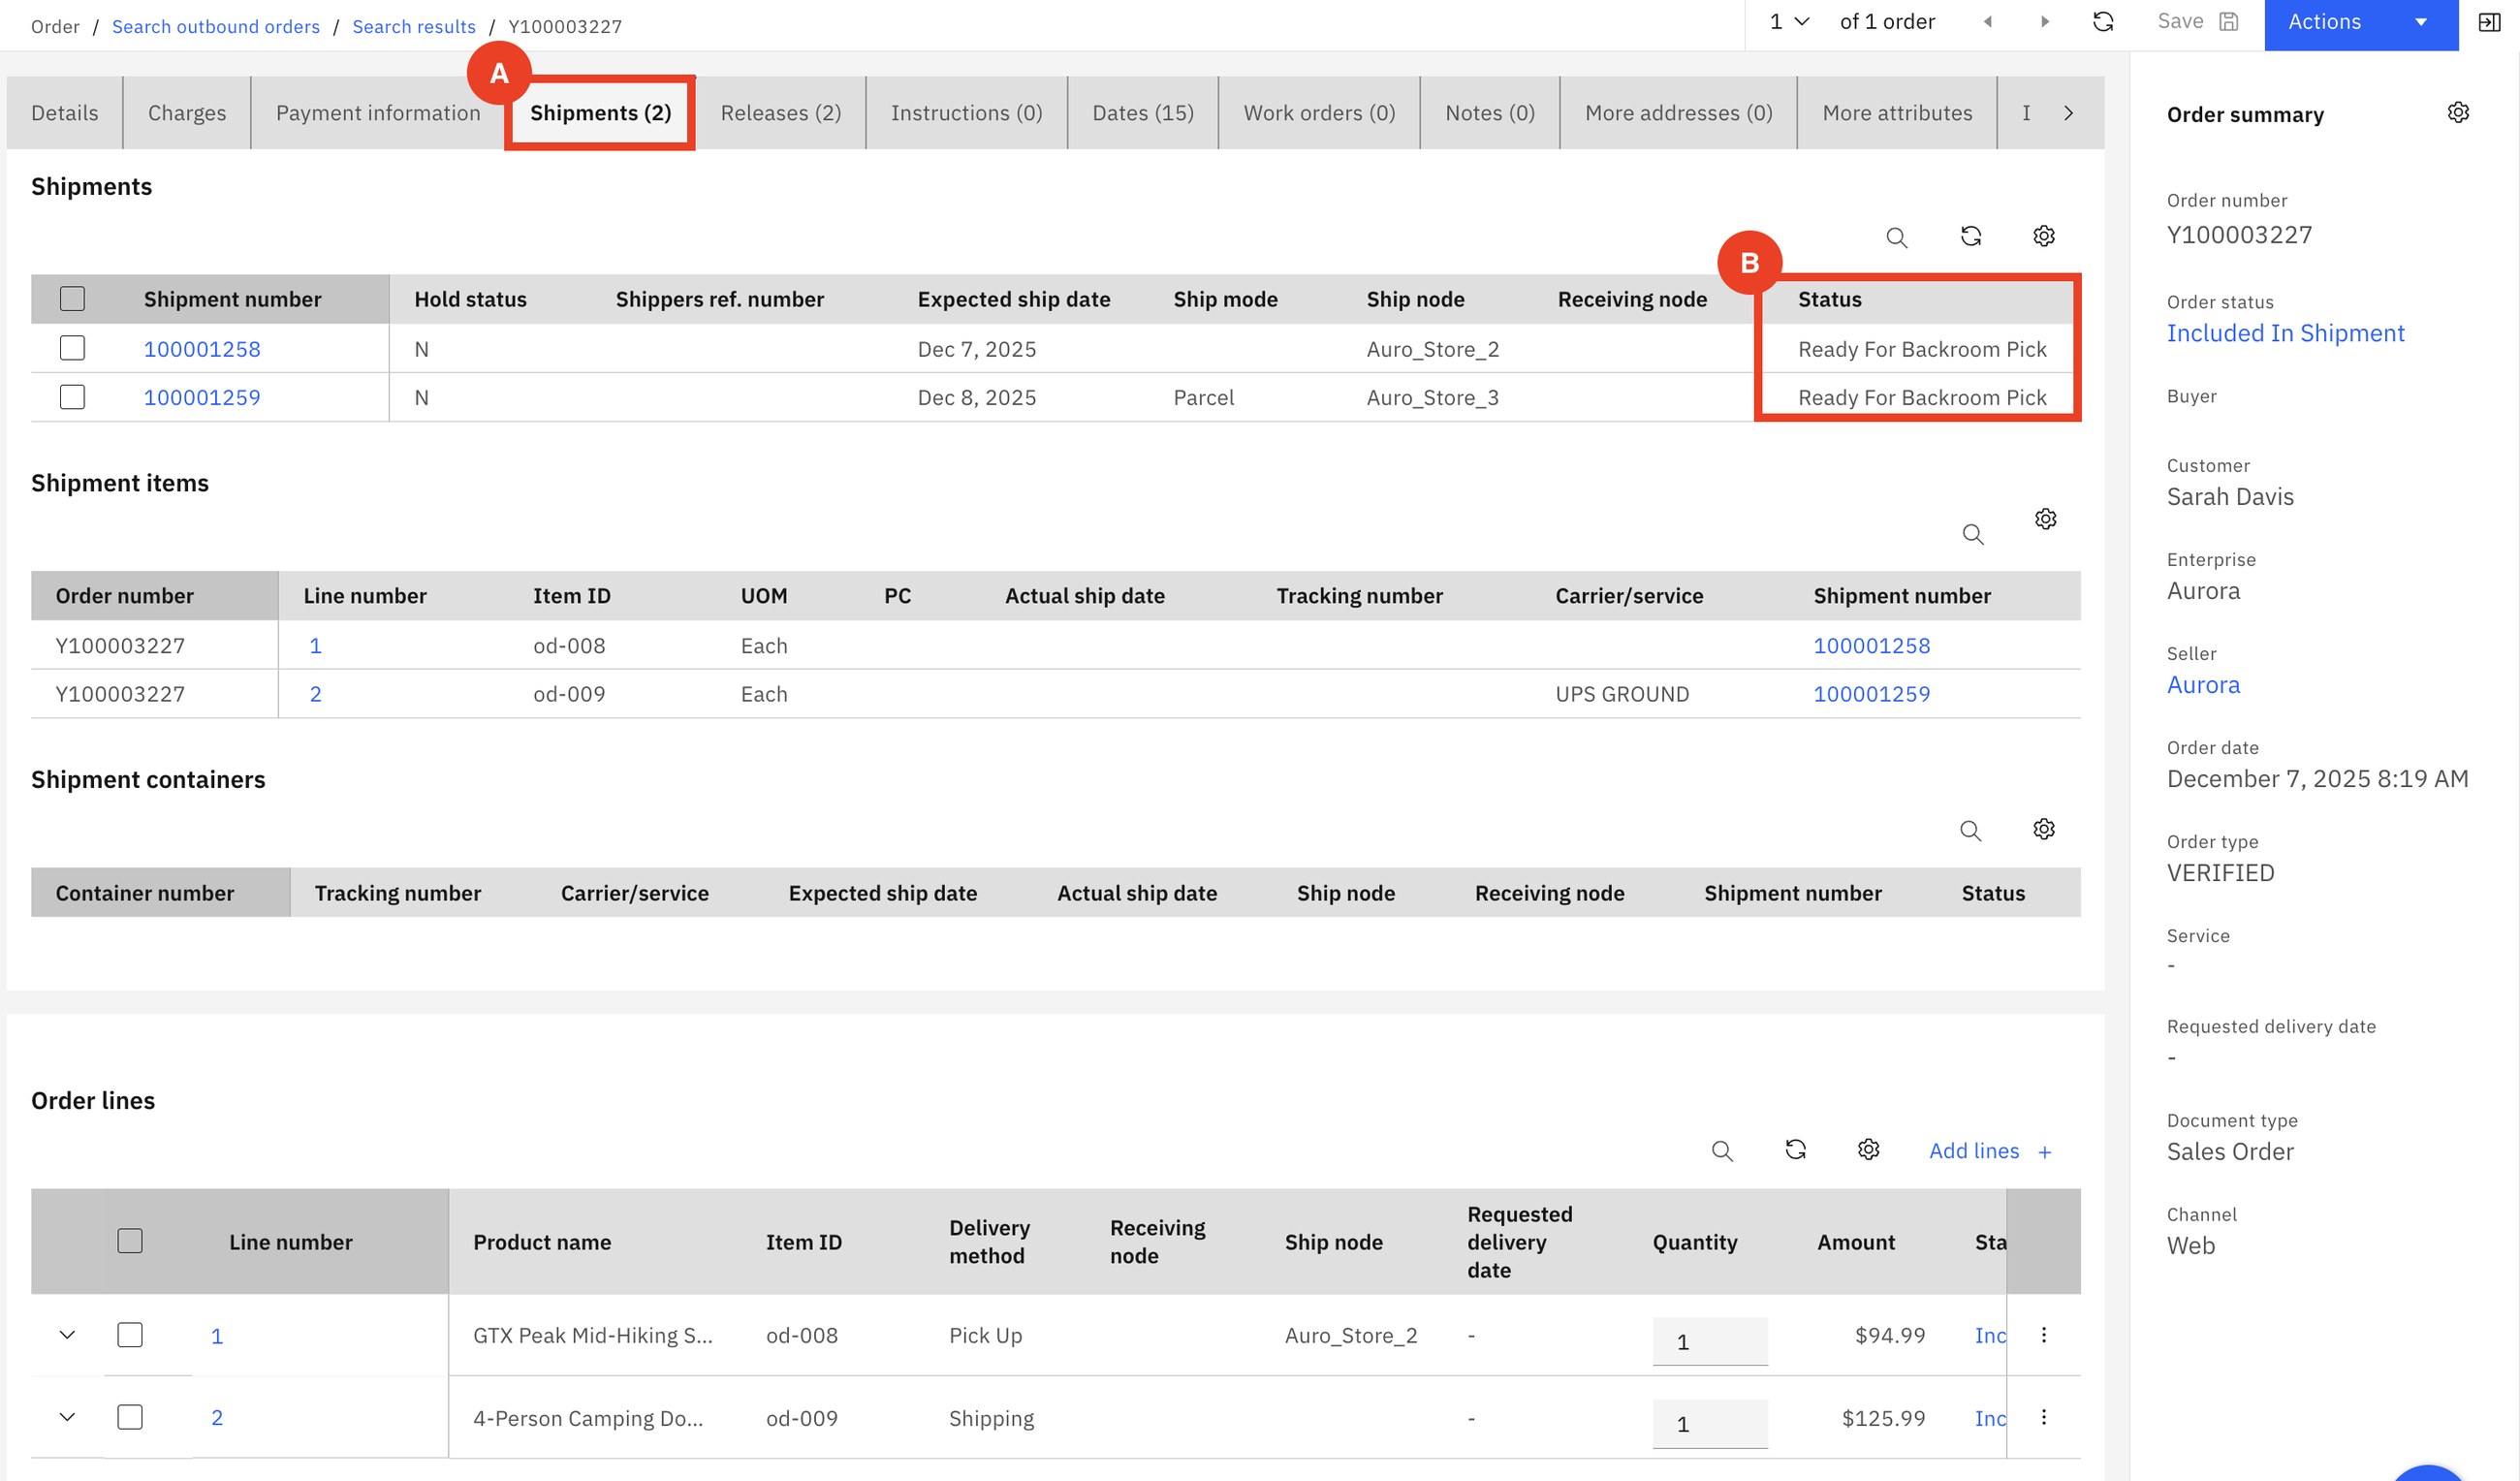Viewport: 2520px width, 1481px height.
Task: Select all shipments header checkbox
Action: click(x=72, y=299)
